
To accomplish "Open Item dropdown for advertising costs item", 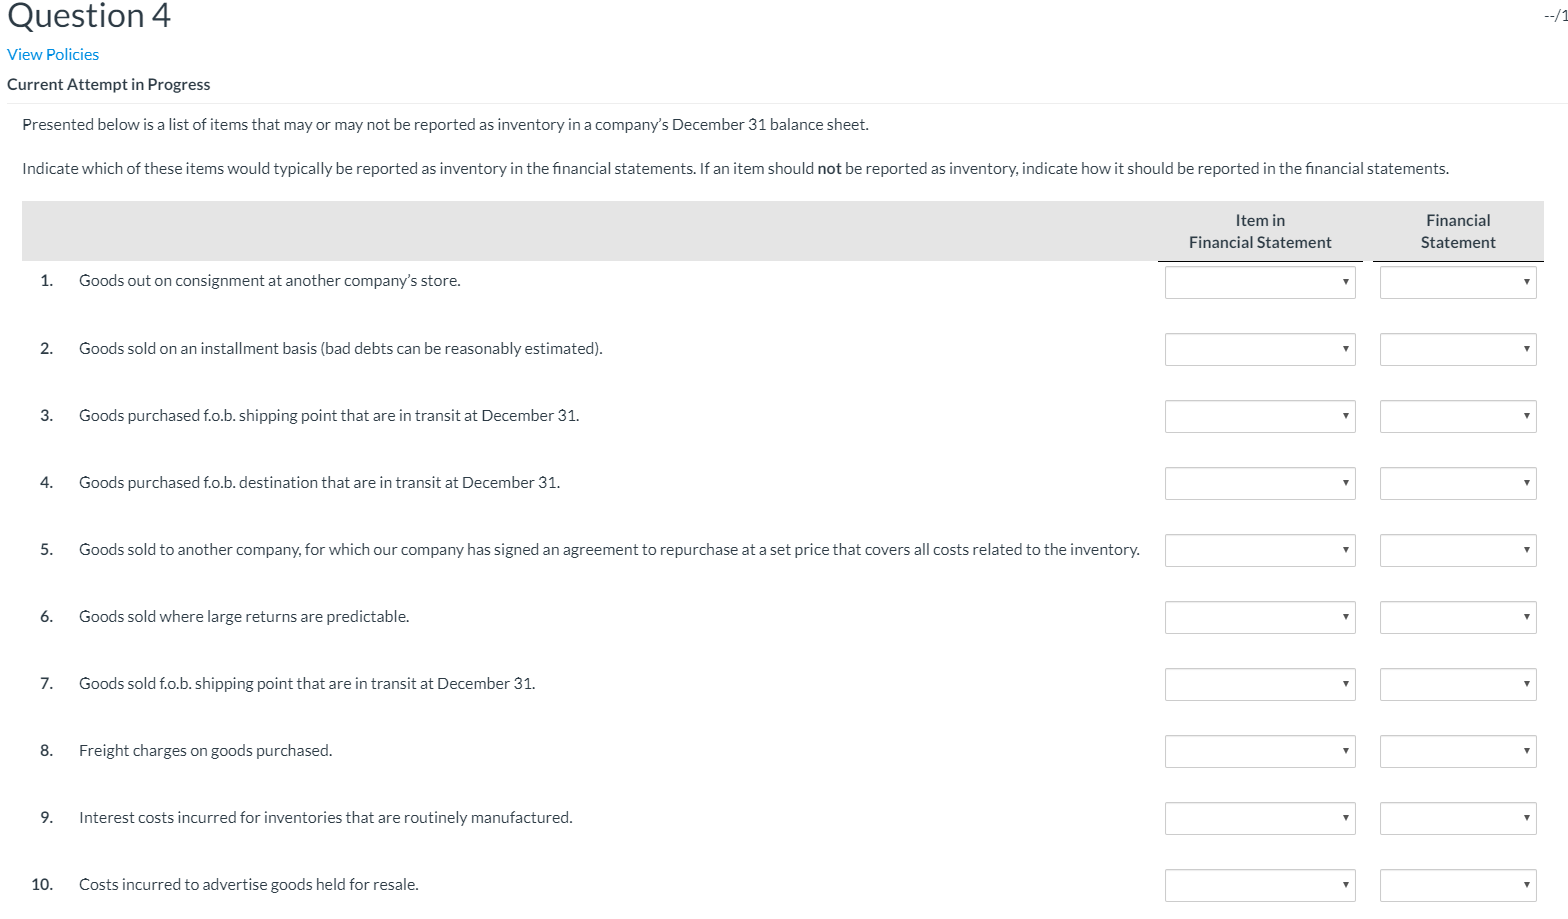I will click(x=1259, y=885).
